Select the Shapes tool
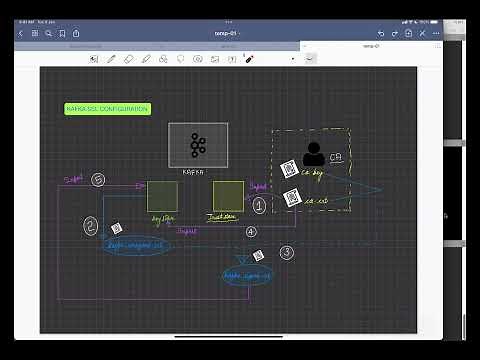Image resolution: width=480 pixels, height=360 pixels. point(163,59)
